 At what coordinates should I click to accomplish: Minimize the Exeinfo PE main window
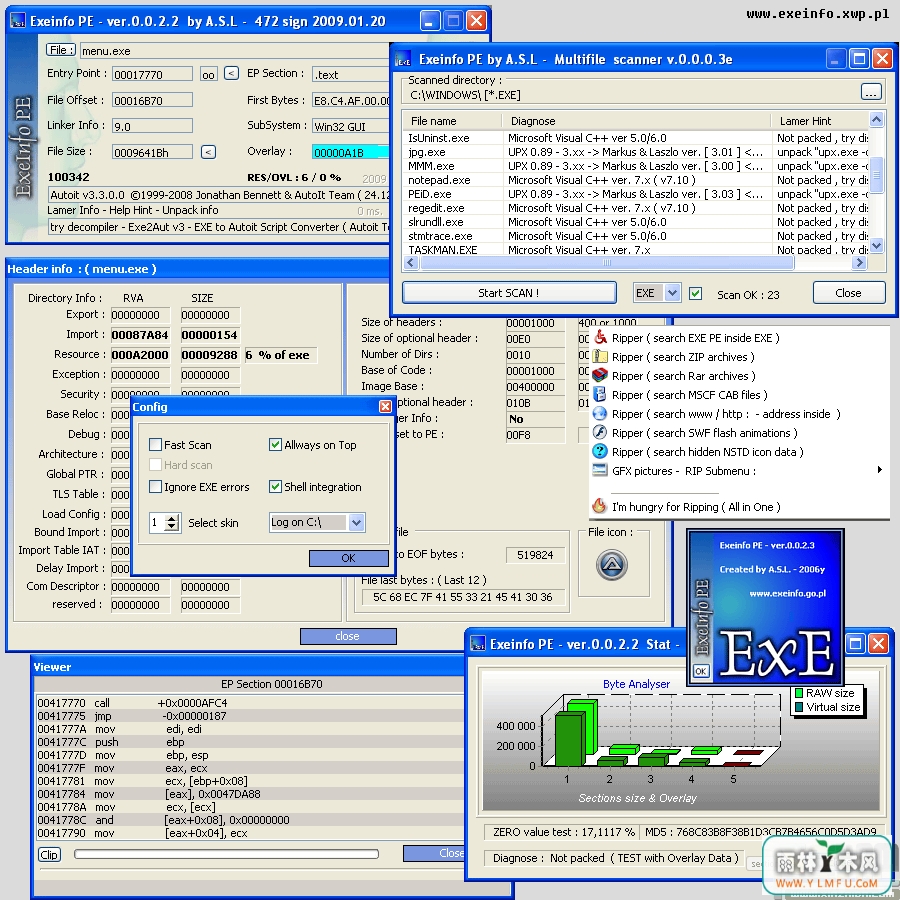click(430, 21)
